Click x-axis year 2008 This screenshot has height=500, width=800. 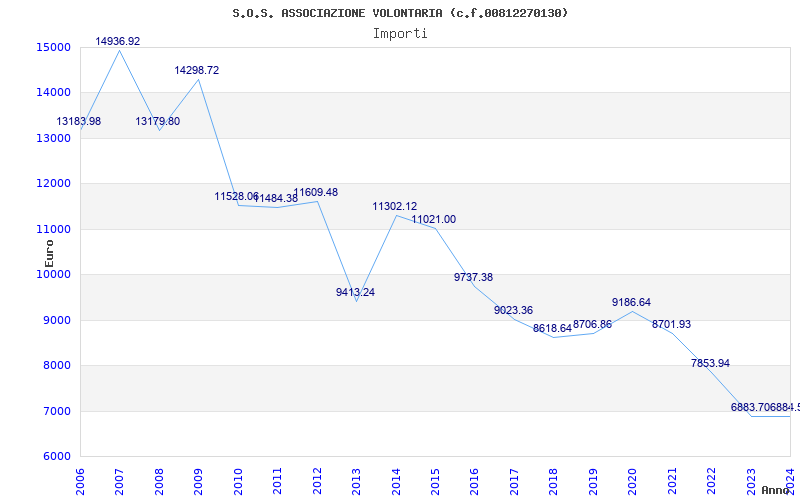(x=159, y=482)
